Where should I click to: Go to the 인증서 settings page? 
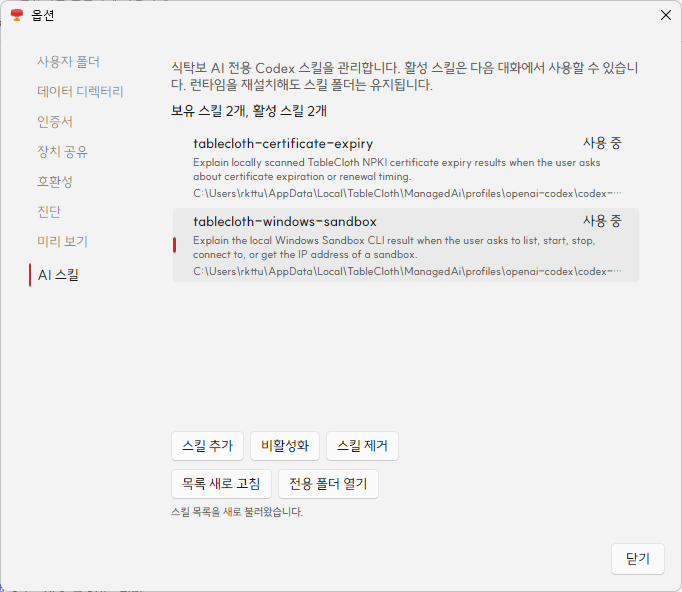(55, 122)
